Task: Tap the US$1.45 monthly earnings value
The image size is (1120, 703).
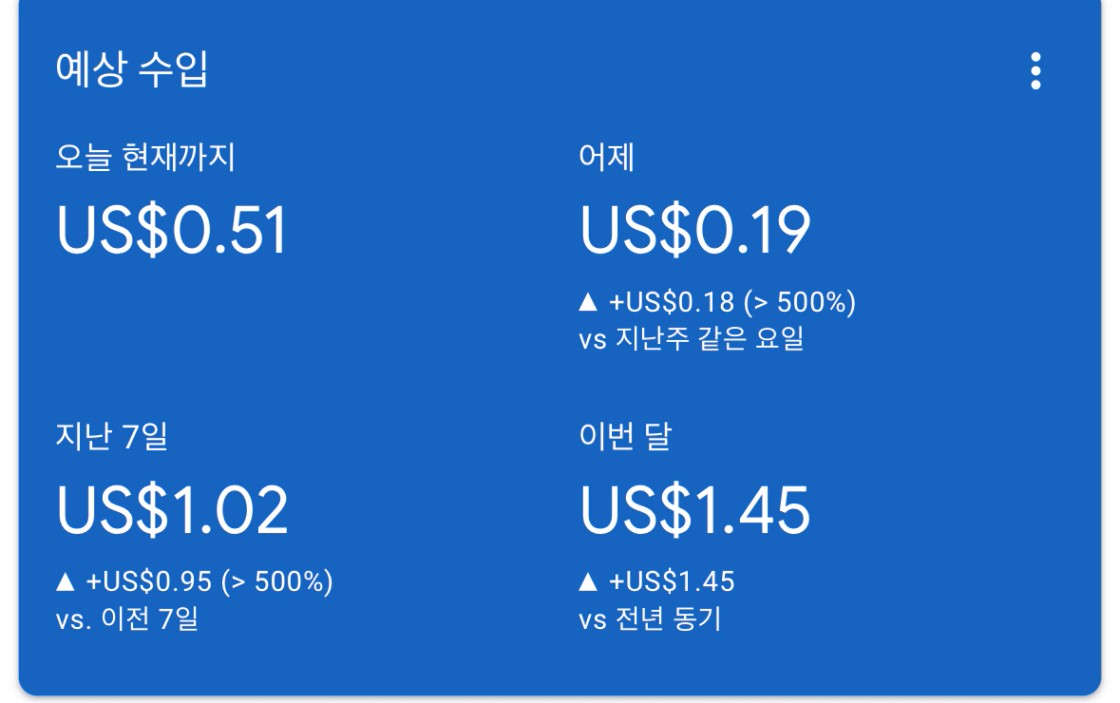Action: [695, 511]
